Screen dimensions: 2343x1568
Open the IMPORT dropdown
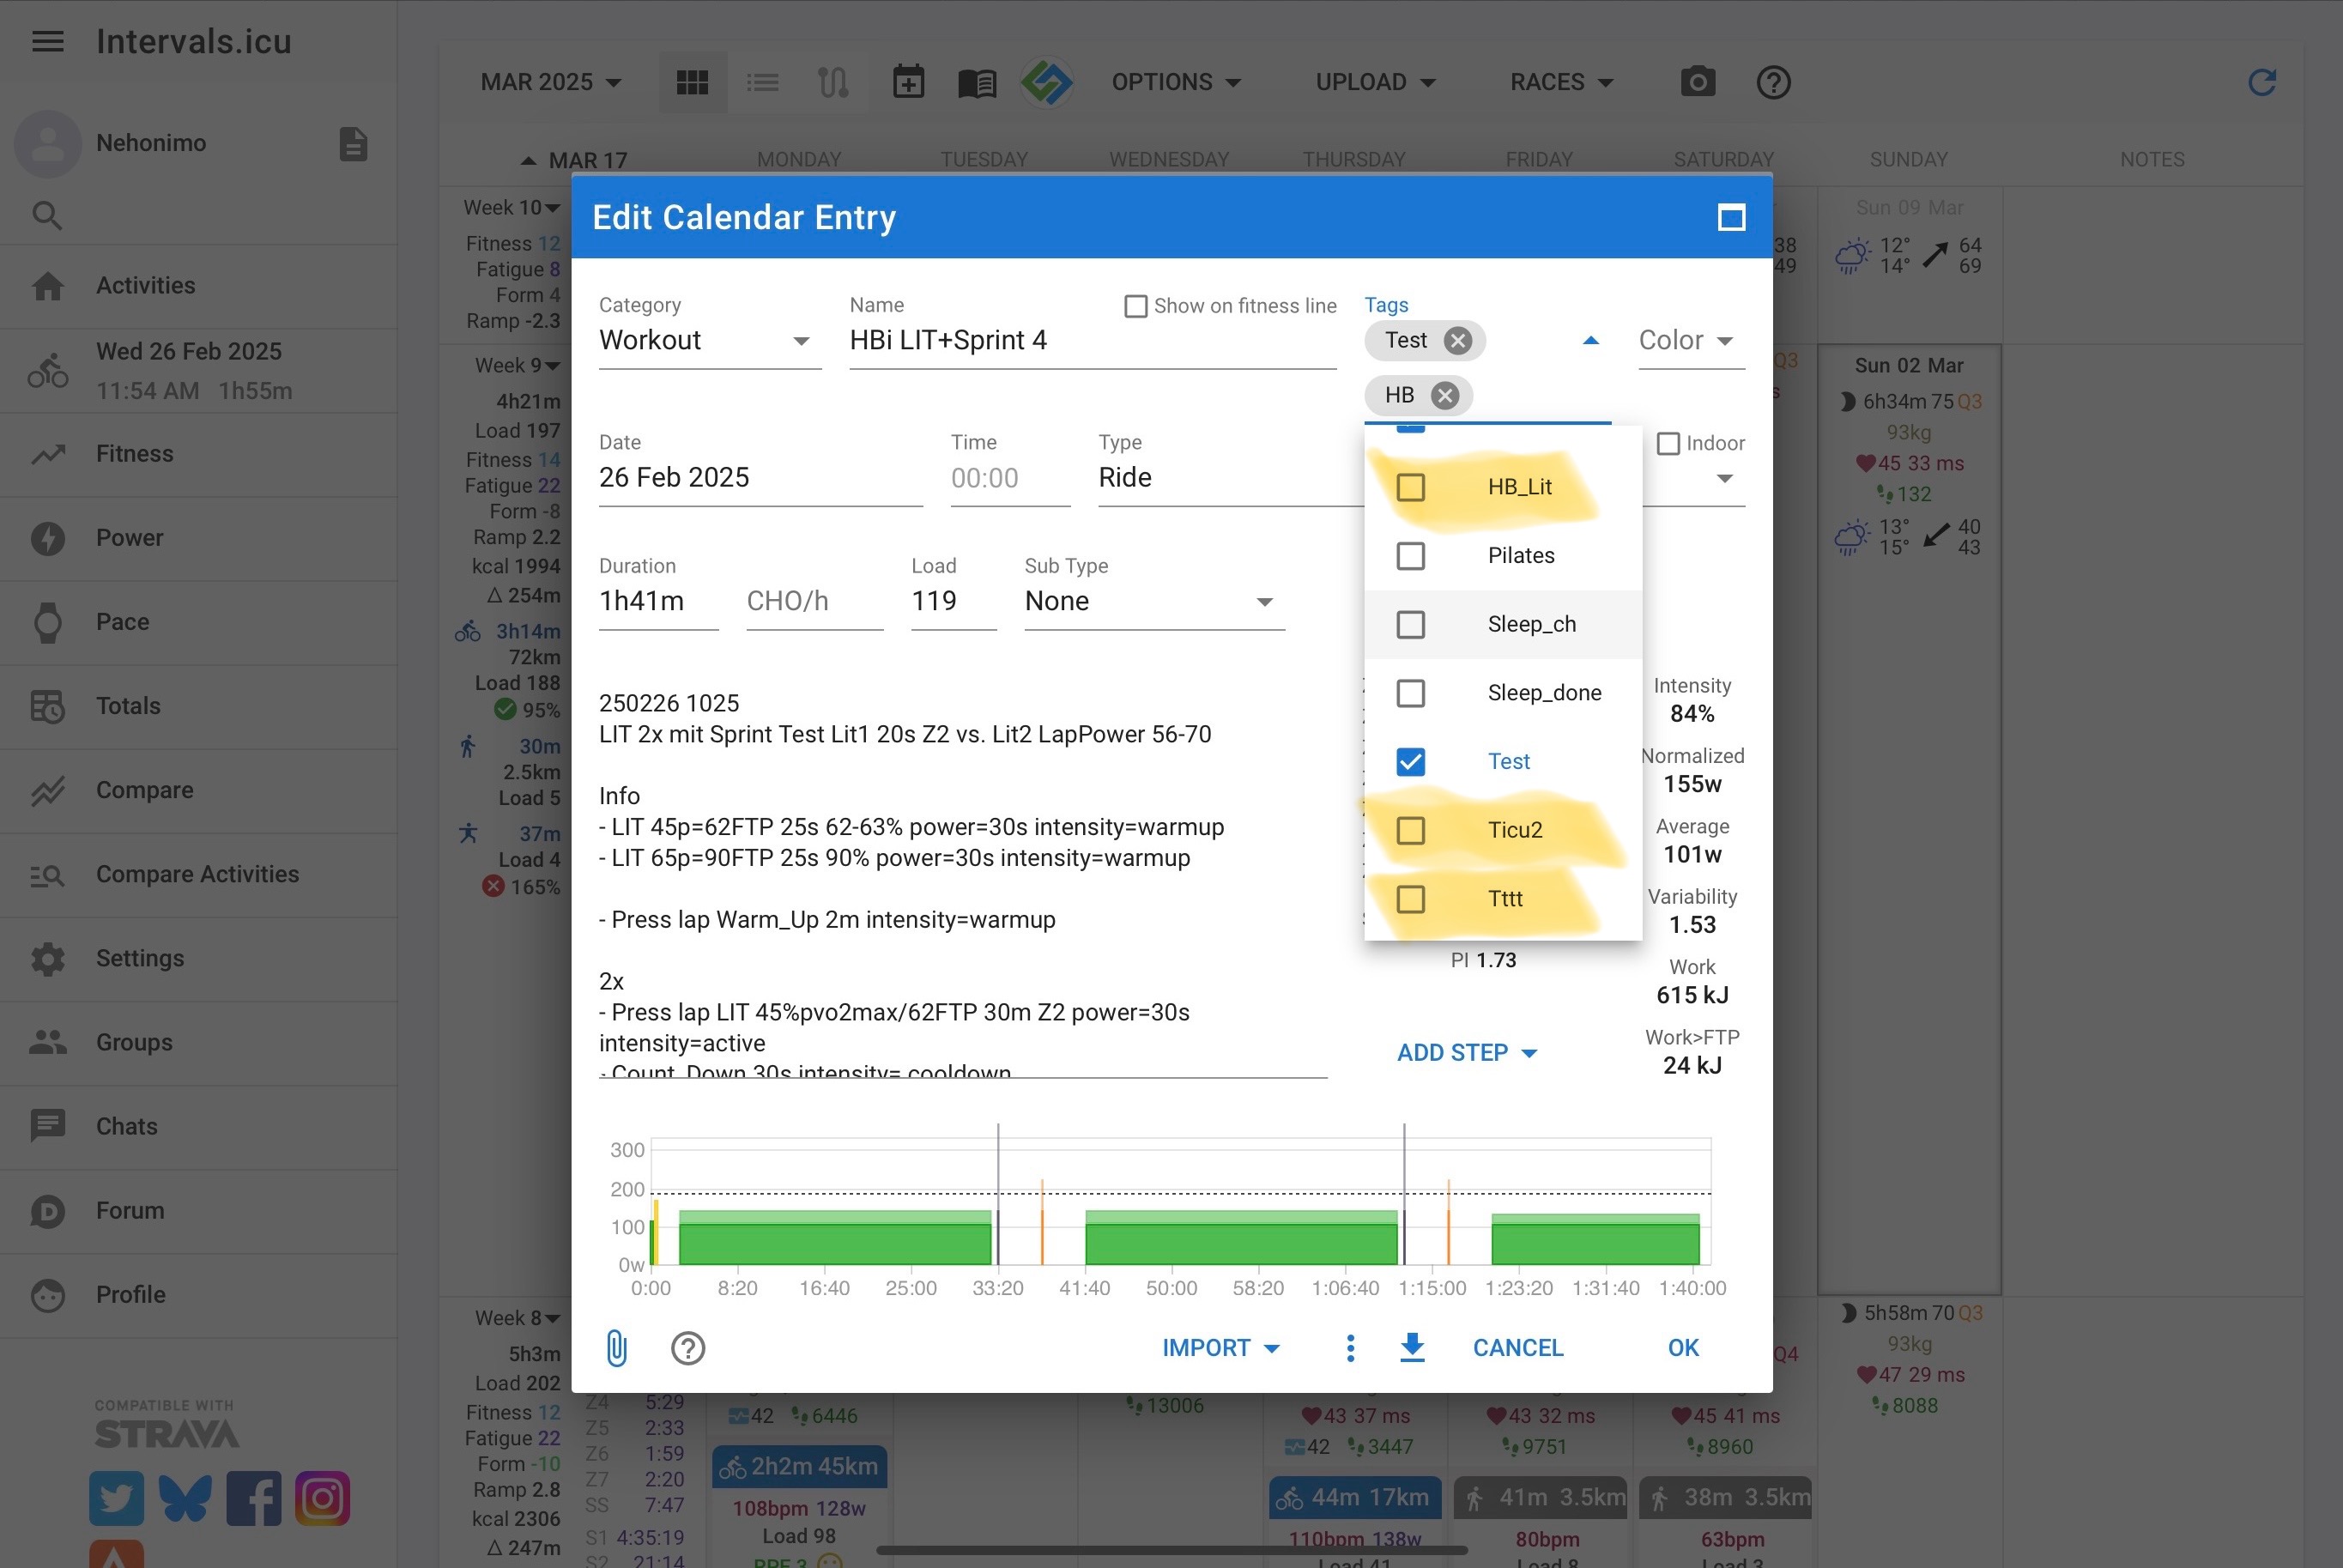point(1221,1347)
